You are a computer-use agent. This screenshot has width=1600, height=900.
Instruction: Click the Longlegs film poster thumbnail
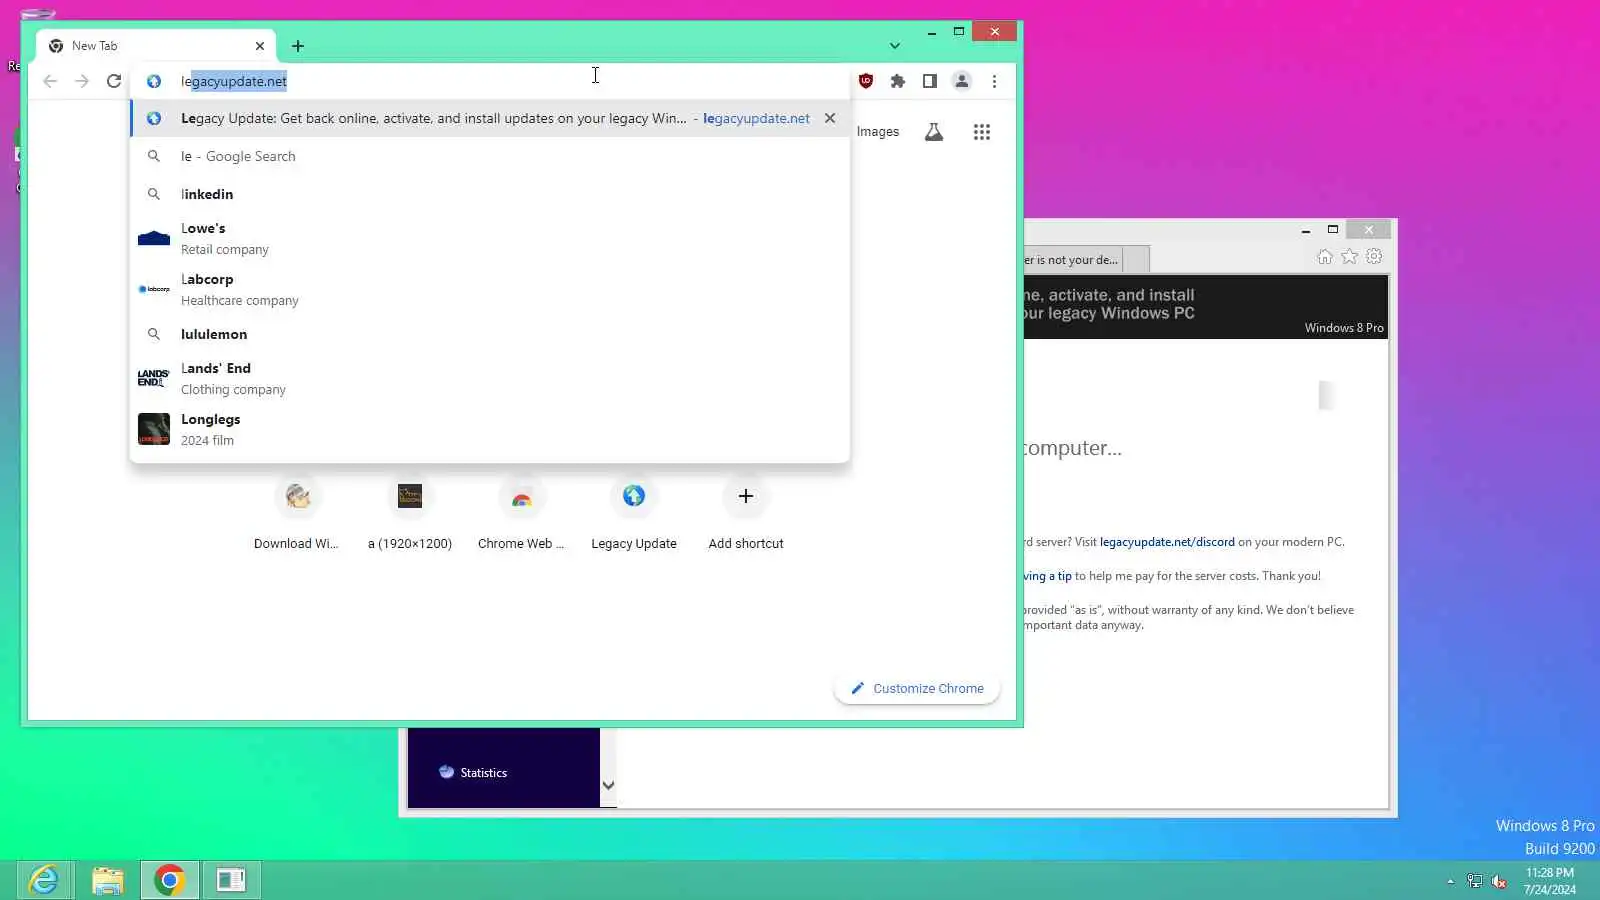point(154,429)
